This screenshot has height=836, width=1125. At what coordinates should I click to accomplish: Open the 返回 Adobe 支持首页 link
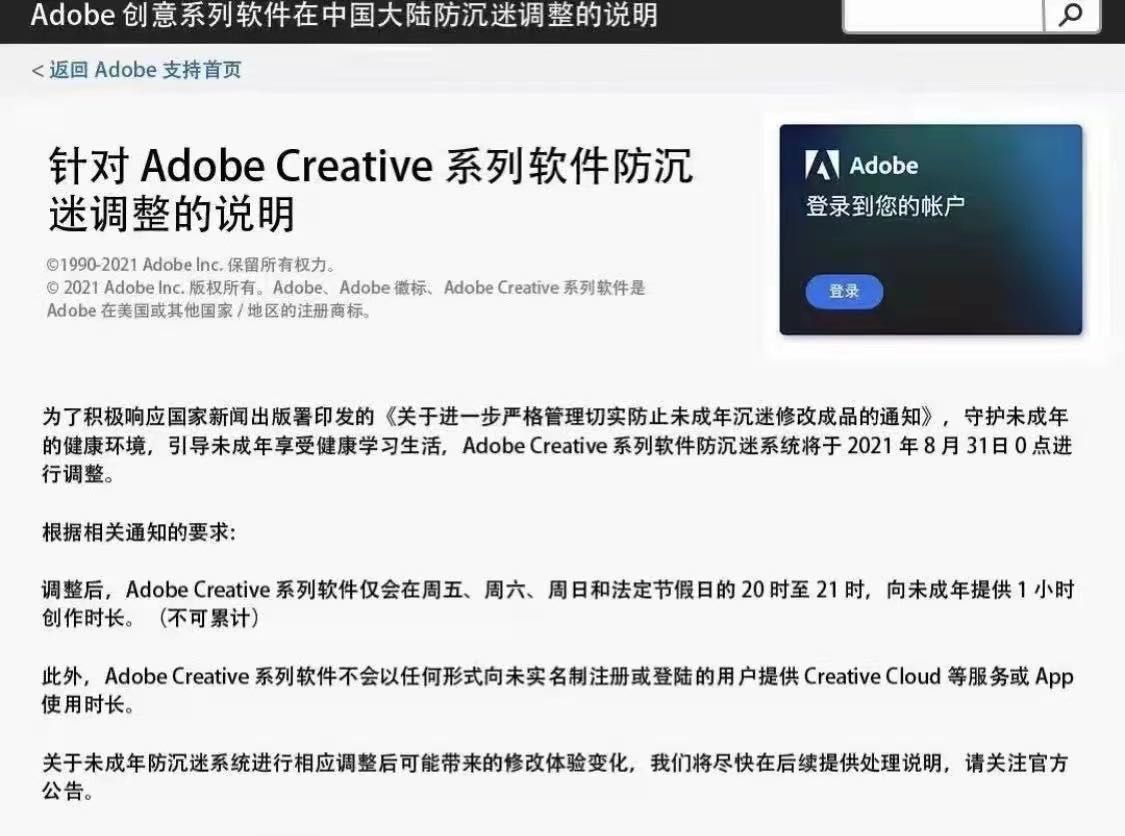(x=144, y=70)
